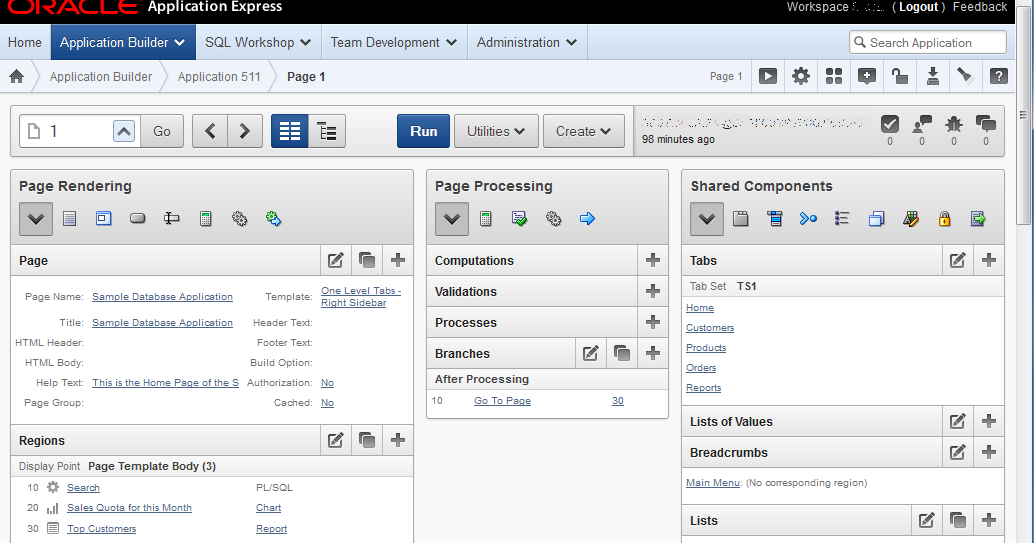Open the Go To Page branch link
1034x543 pixels.
coord(502,400)
